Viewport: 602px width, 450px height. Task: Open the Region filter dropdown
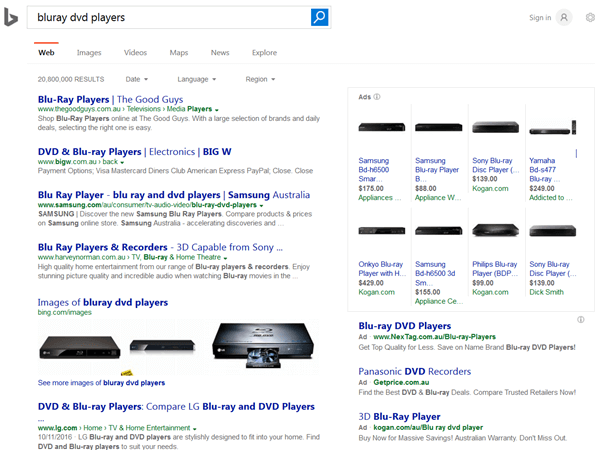coord(260,79)
